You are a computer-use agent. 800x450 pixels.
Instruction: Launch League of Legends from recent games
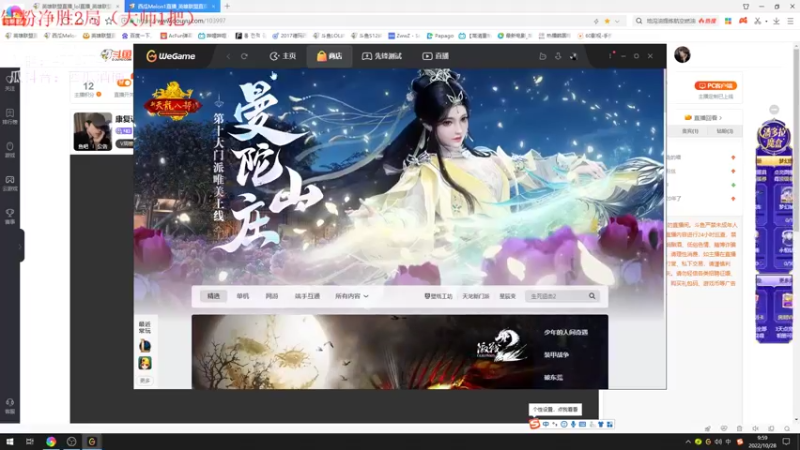pos(145,345)
